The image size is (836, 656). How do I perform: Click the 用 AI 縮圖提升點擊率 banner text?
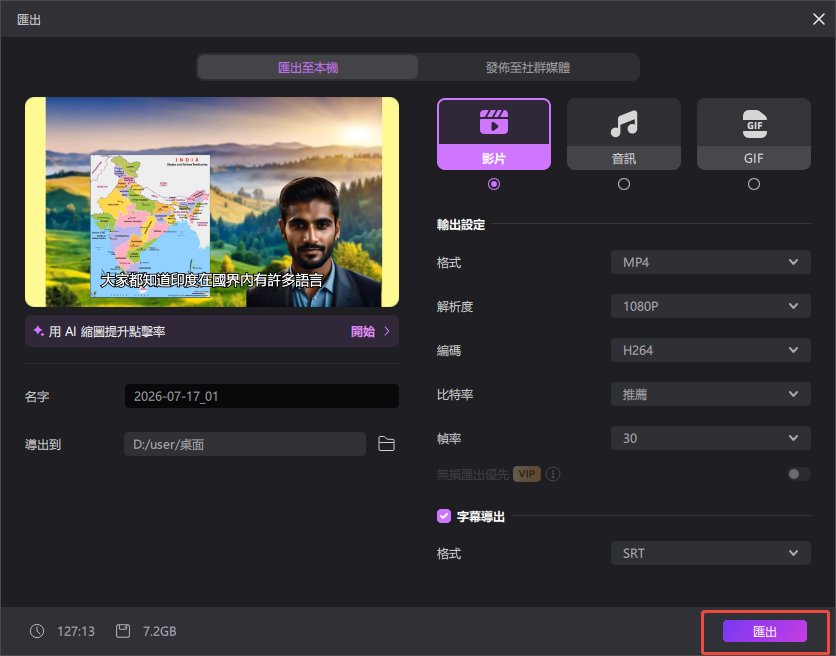pyautogui.click(x=107, y=331)
